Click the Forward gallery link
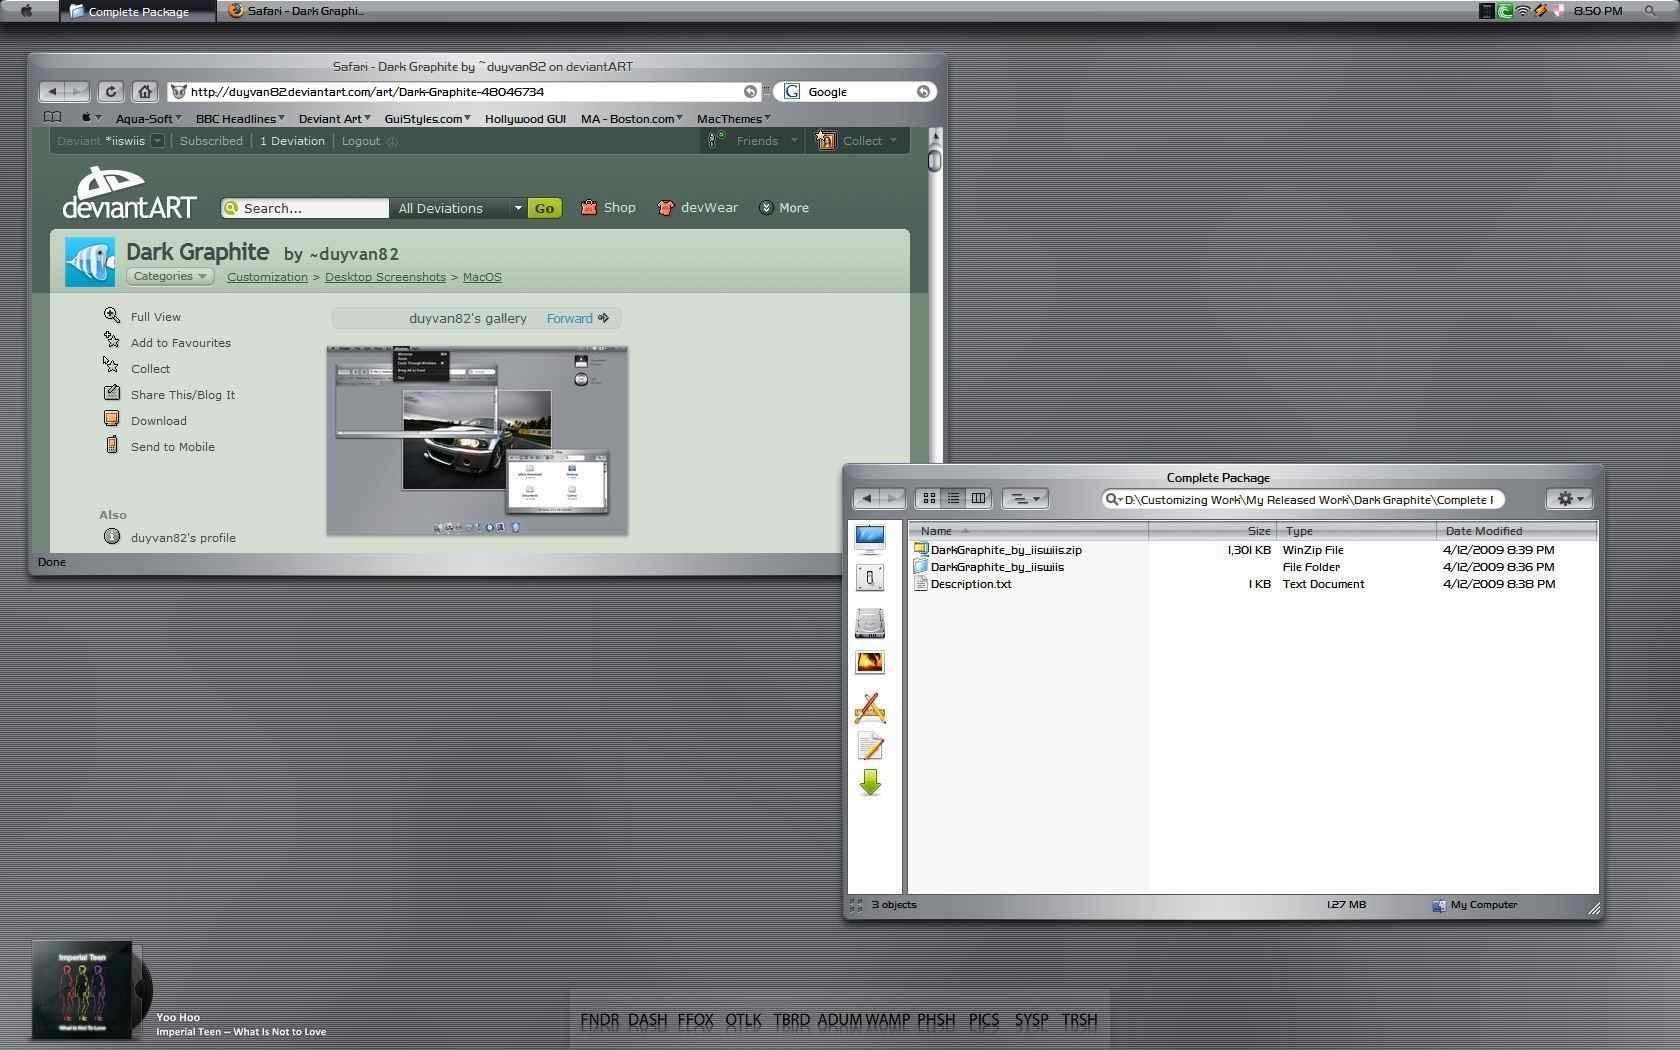 (577, 318)
